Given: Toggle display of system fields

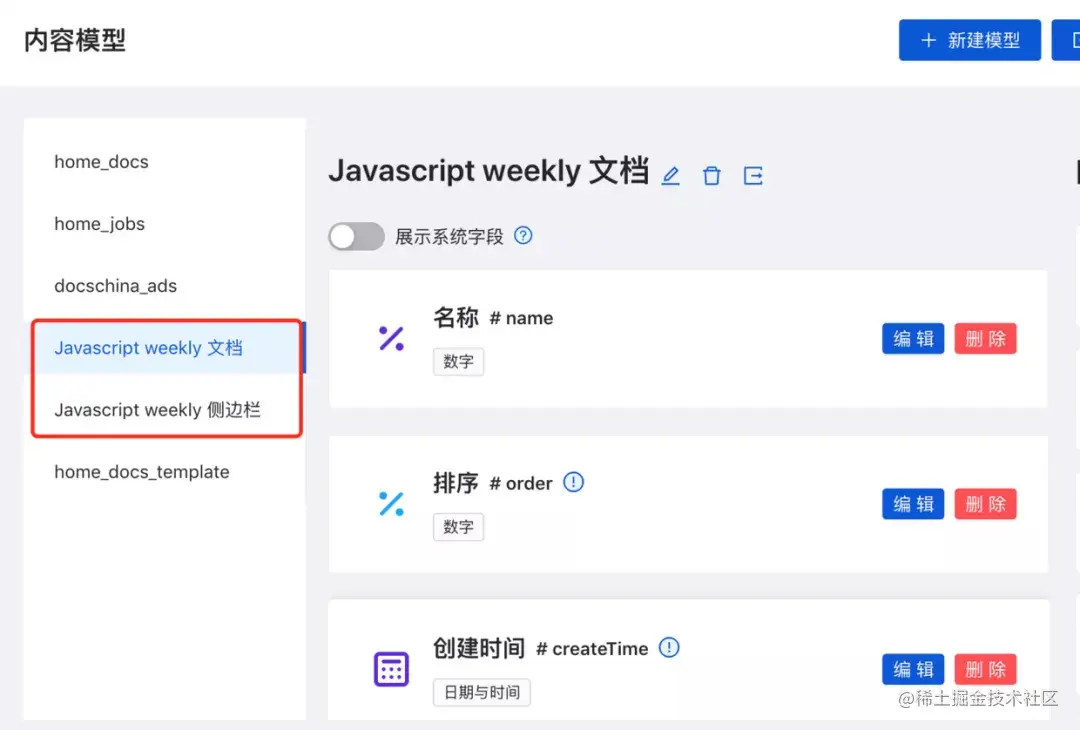Looking at the screenshot, I should 356,236.
